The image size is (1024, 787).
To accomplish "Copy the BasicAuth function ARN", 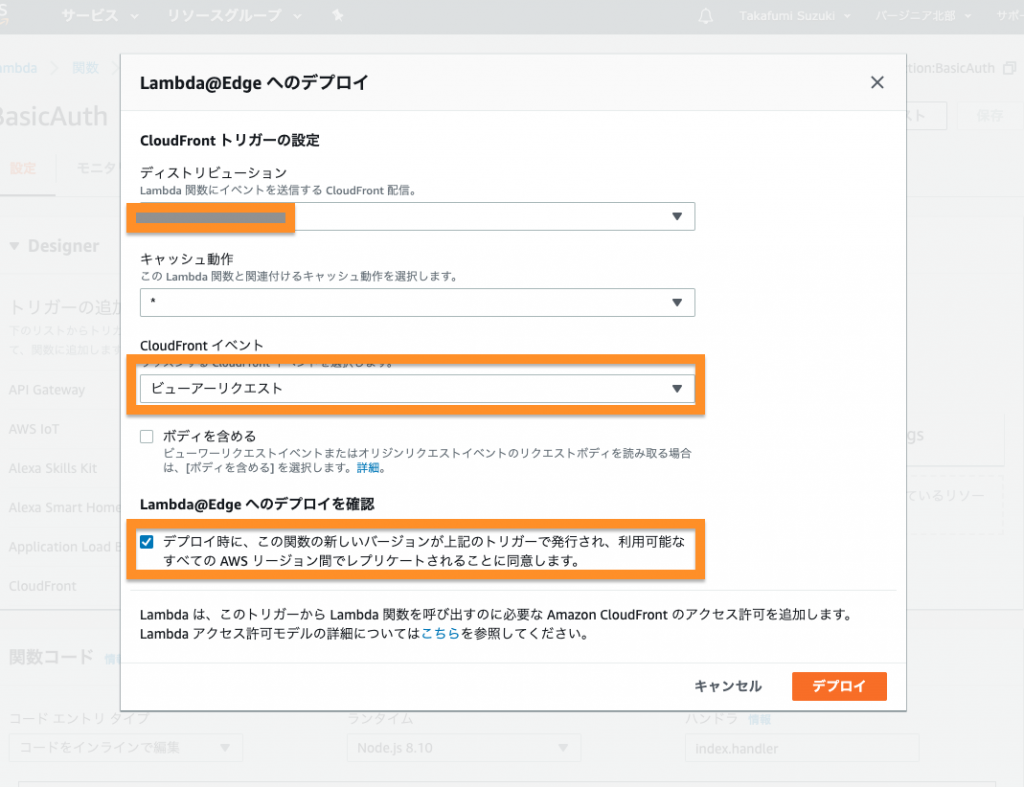I will pos(1010,68).
